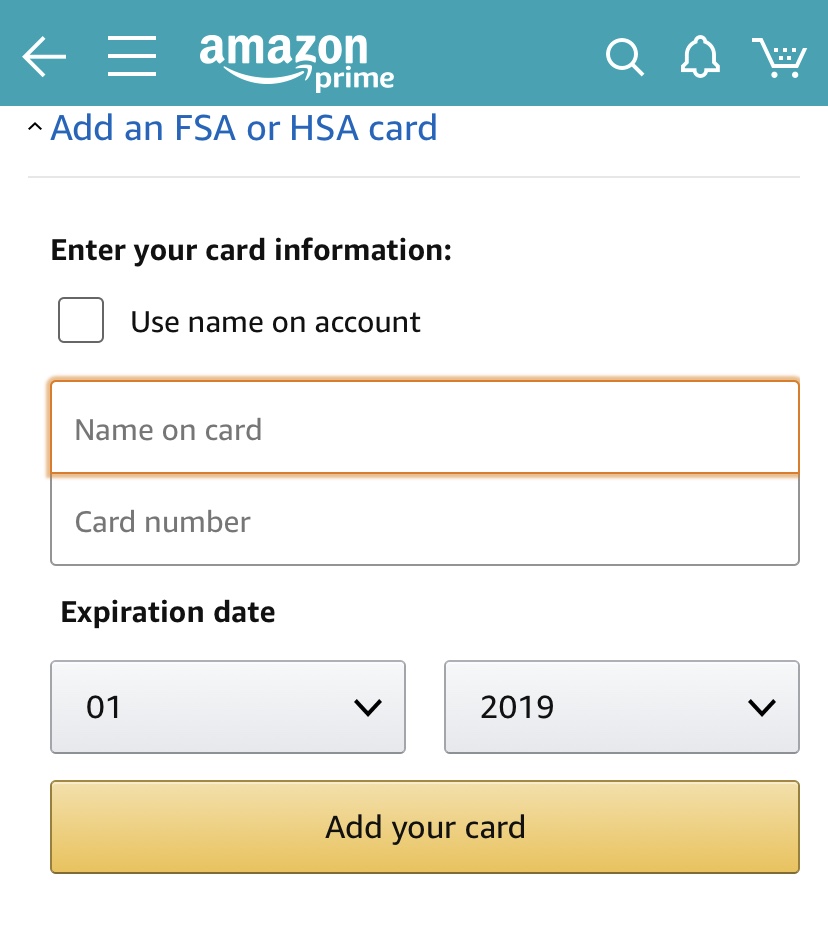Click into the Card number field
Screen dimensions: 828x947
click(x=425, y=521)
